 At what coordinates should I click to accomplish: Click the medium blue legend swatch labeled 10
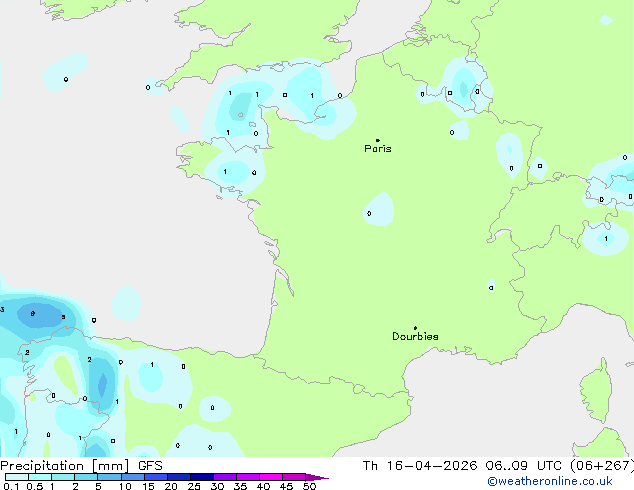pos(133,477)
